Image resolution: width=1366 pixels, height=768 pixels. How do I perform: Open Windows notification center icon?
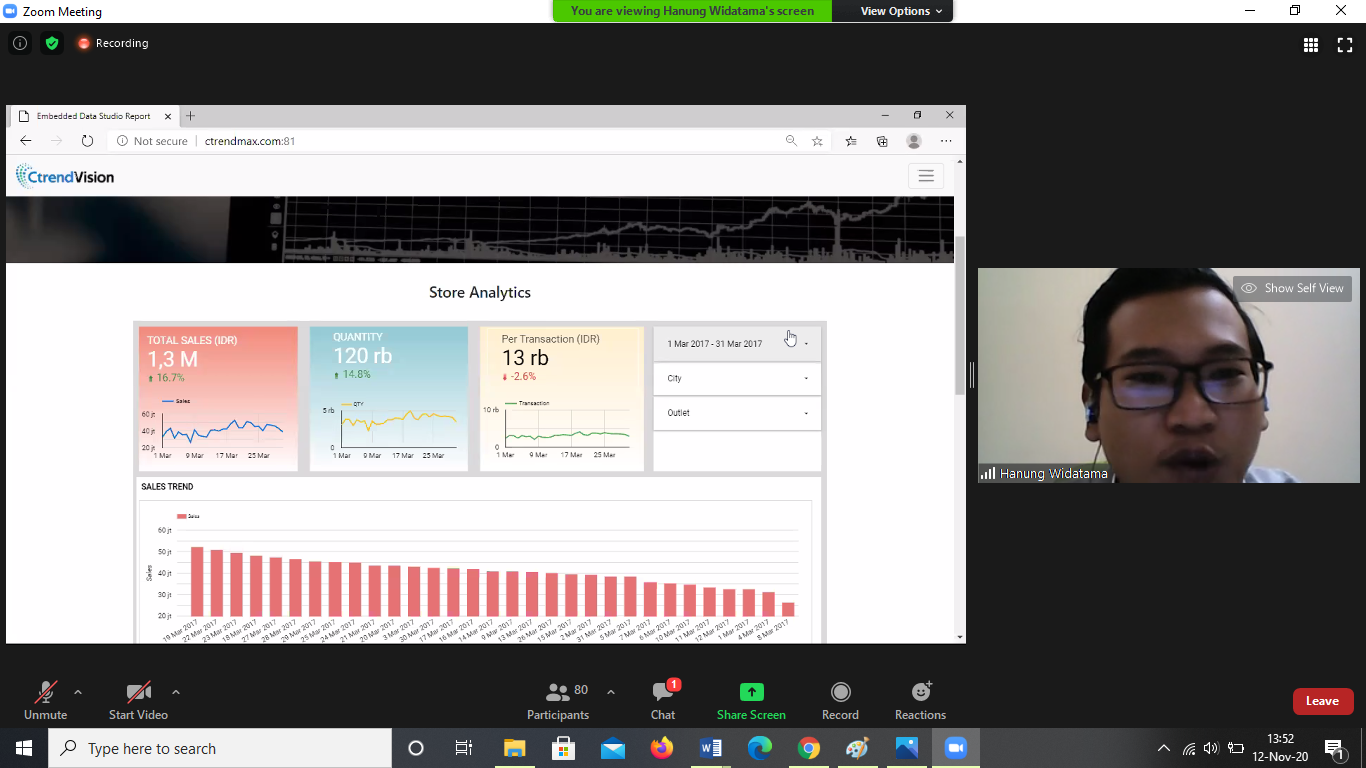(x=1333, y=748)
